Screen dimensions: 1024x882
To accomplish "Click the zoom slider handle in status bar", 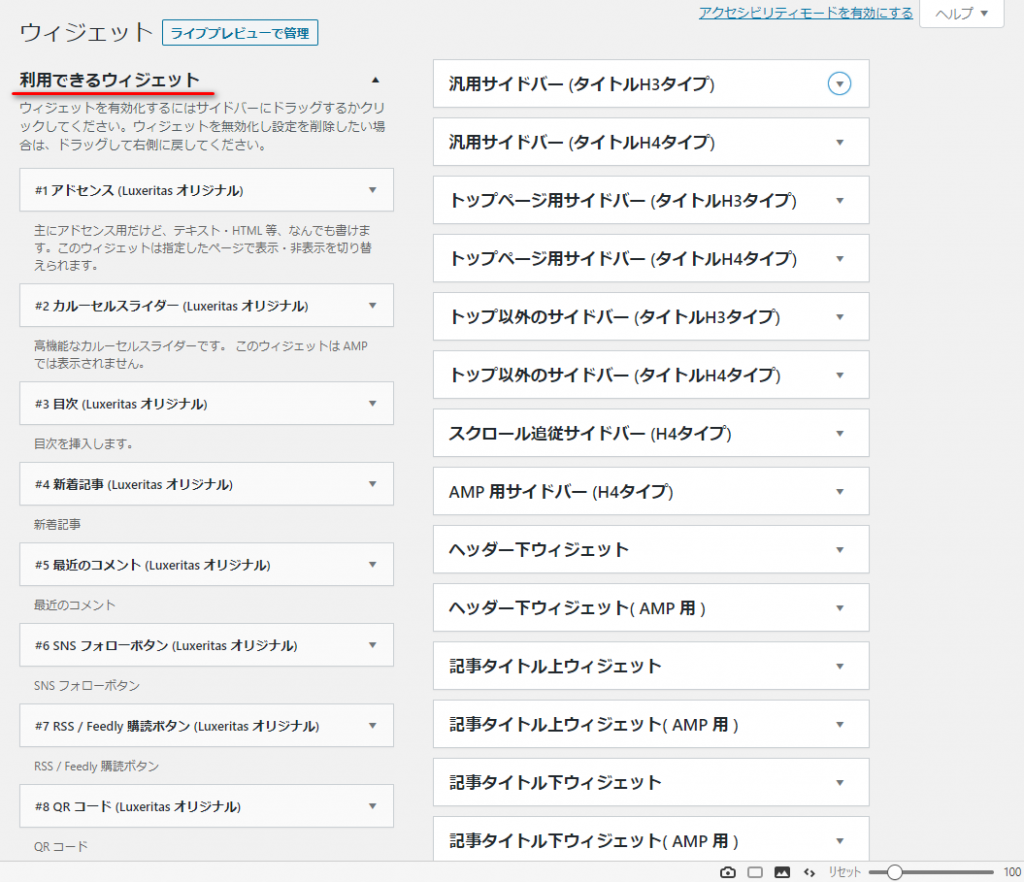I will pos(894,872).
